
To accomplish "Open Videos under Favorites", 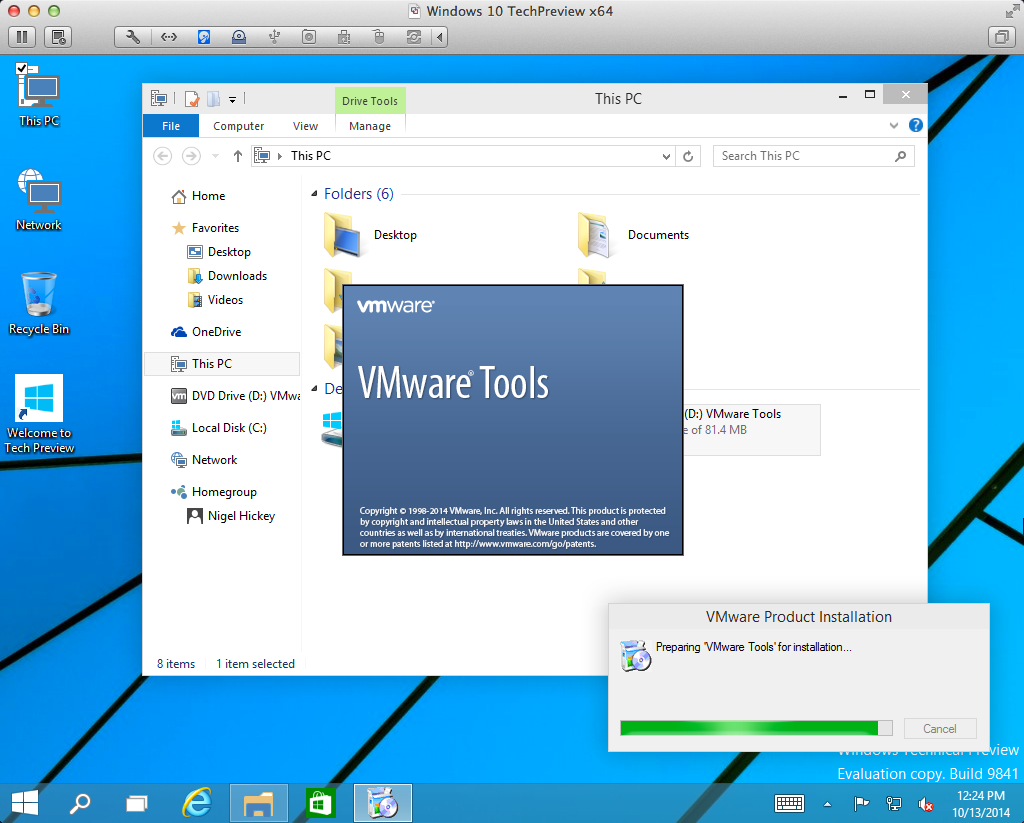I will pyautogui.click(x=216, y=300).
